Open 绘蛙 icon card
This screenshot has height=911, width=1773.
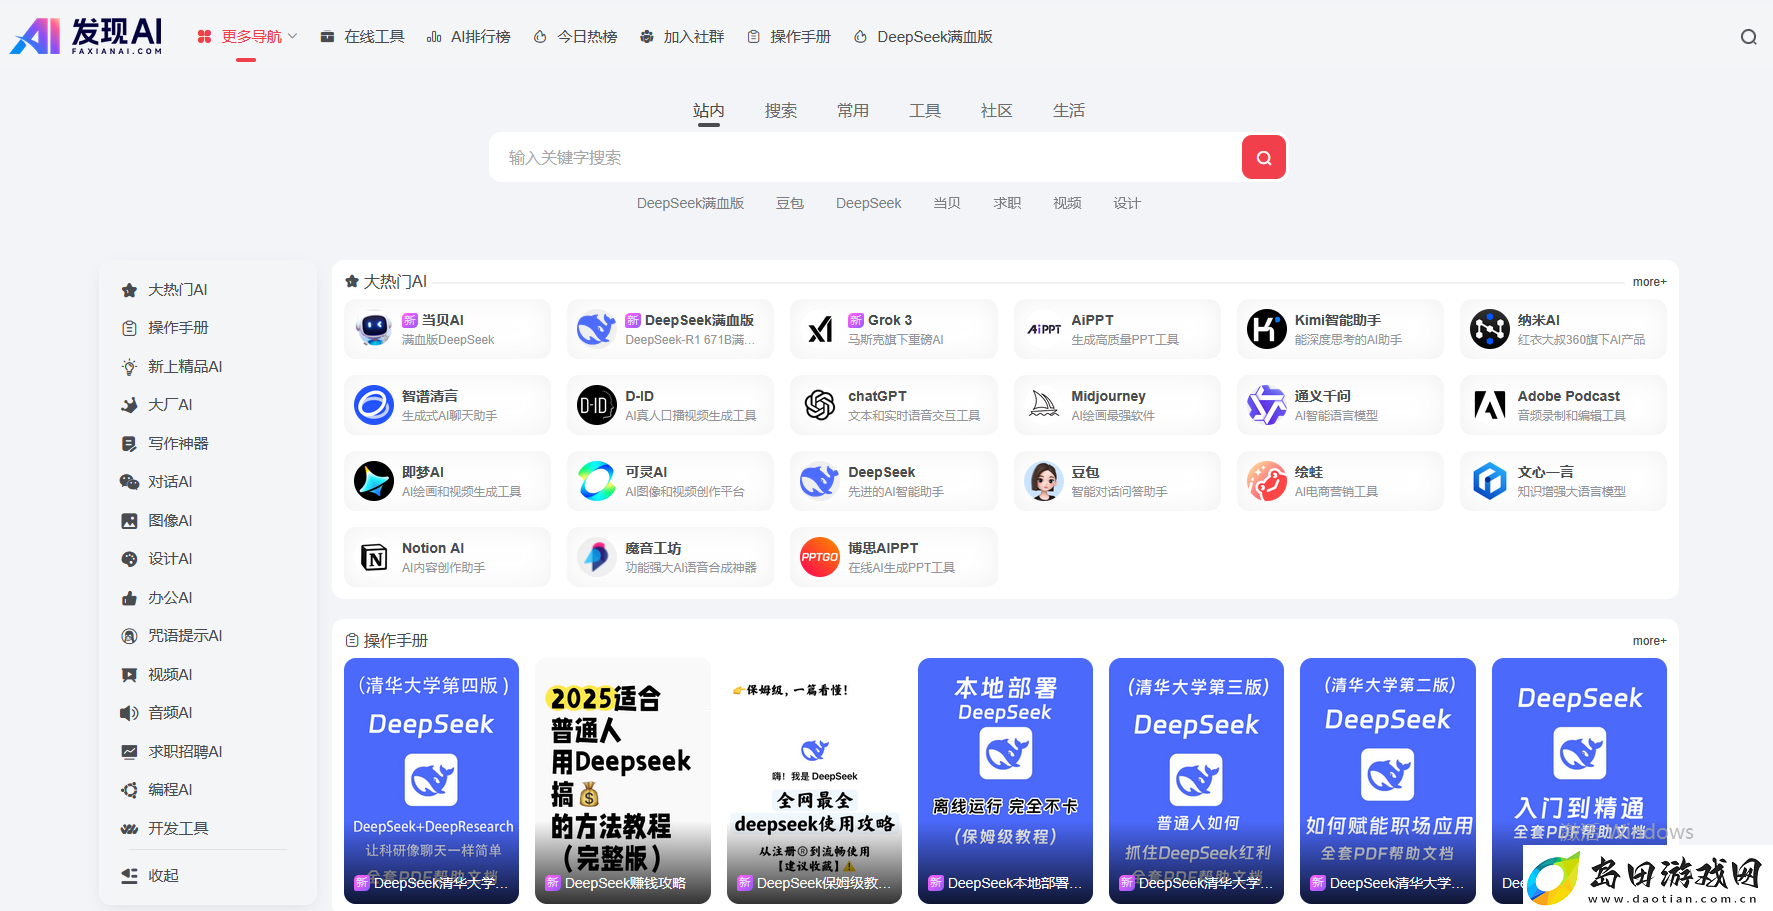click(1340, 481)
